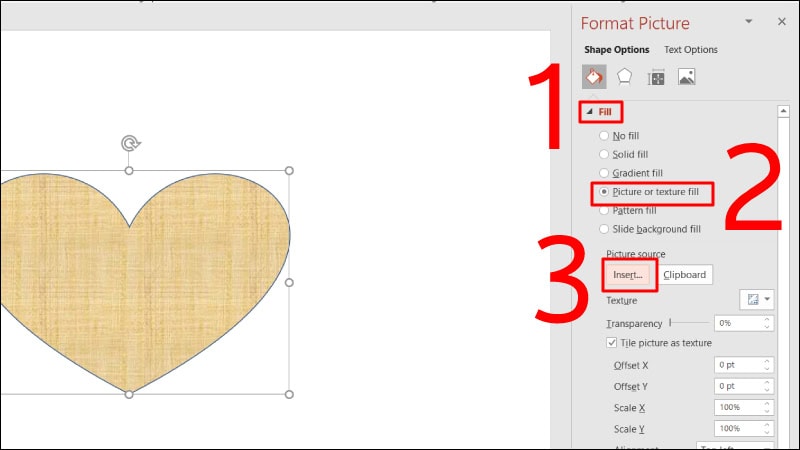Click the Scale X value field
The height and width of the screenshot is (450, 800).
pos(738,407)
